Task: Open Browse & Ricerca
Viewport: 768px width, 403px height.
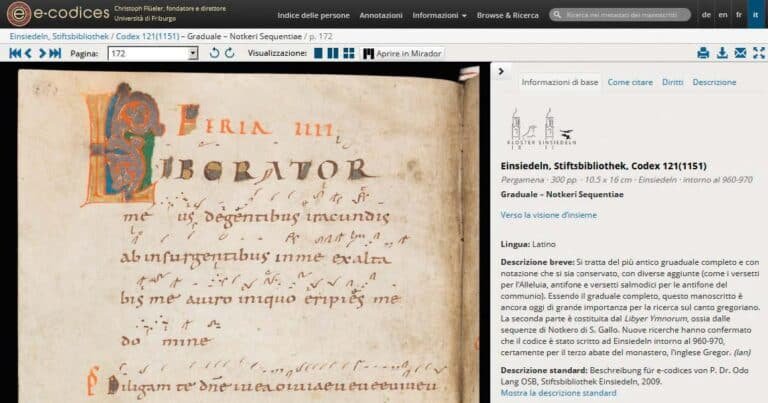Action: [x=507, y=15]
